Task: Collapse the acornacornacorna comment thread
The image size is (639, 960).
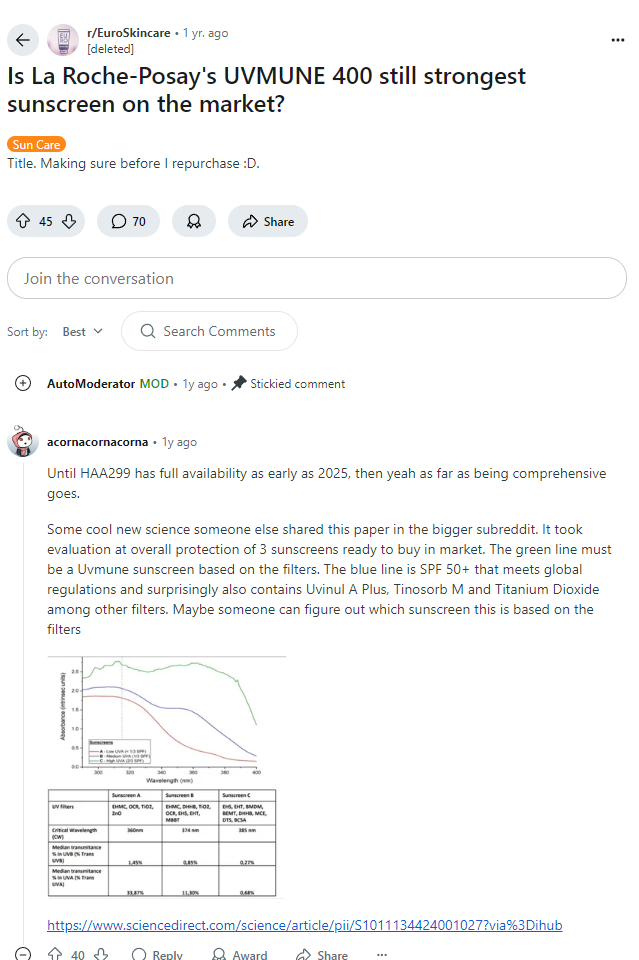Action: click(23, 955)
